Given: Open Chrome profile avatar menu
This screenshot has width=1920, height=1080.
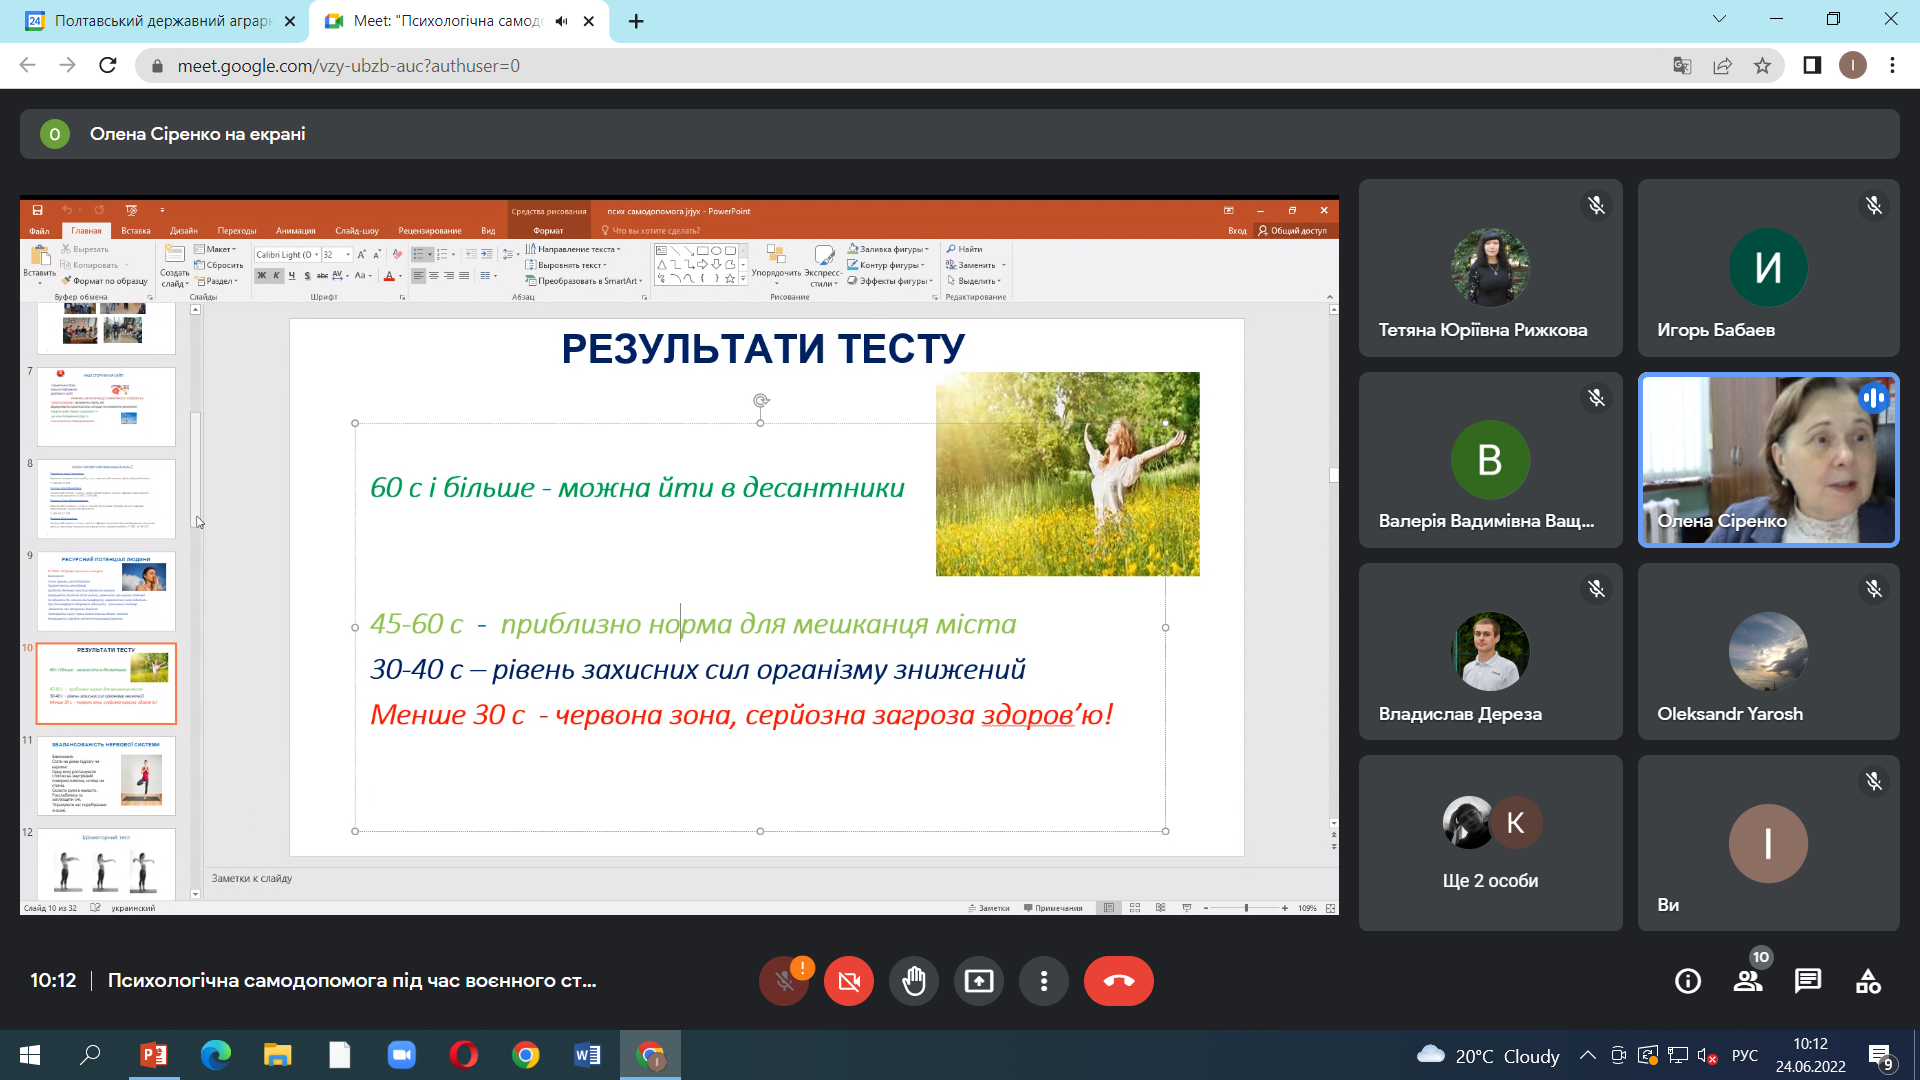Looking at the screenshot, I should (x=1852, y=66).
